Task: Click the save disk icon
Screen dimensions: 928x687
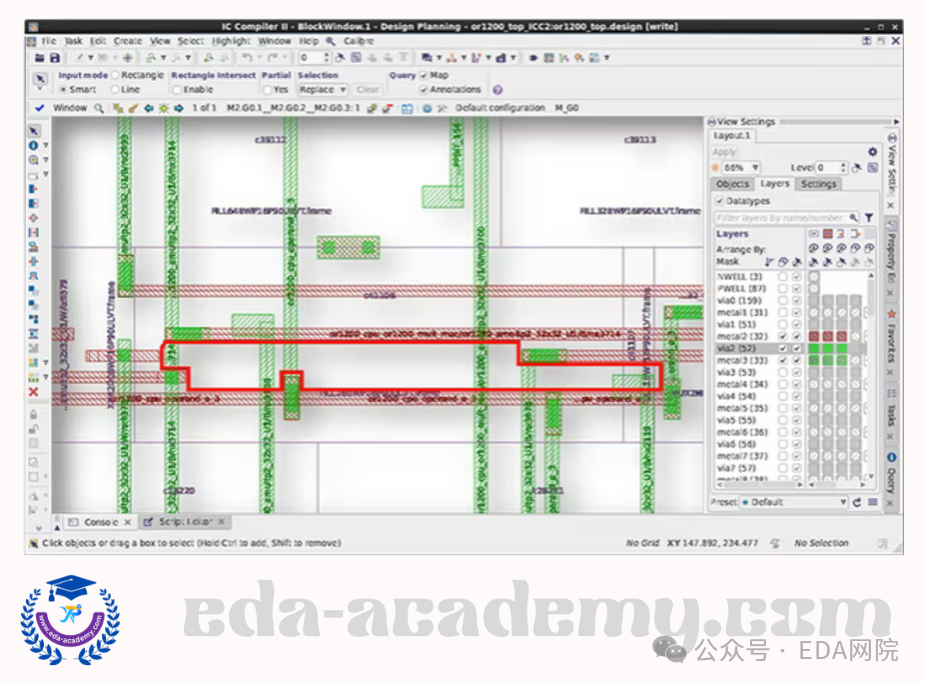Action: [x=55, y=58]
